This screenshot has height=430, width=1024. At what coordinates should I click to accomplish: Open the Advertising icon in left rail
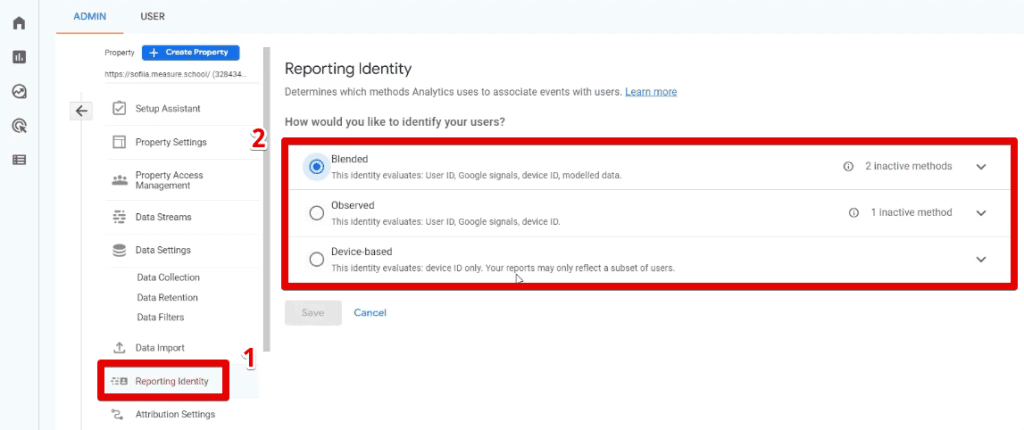coord(18,125)
